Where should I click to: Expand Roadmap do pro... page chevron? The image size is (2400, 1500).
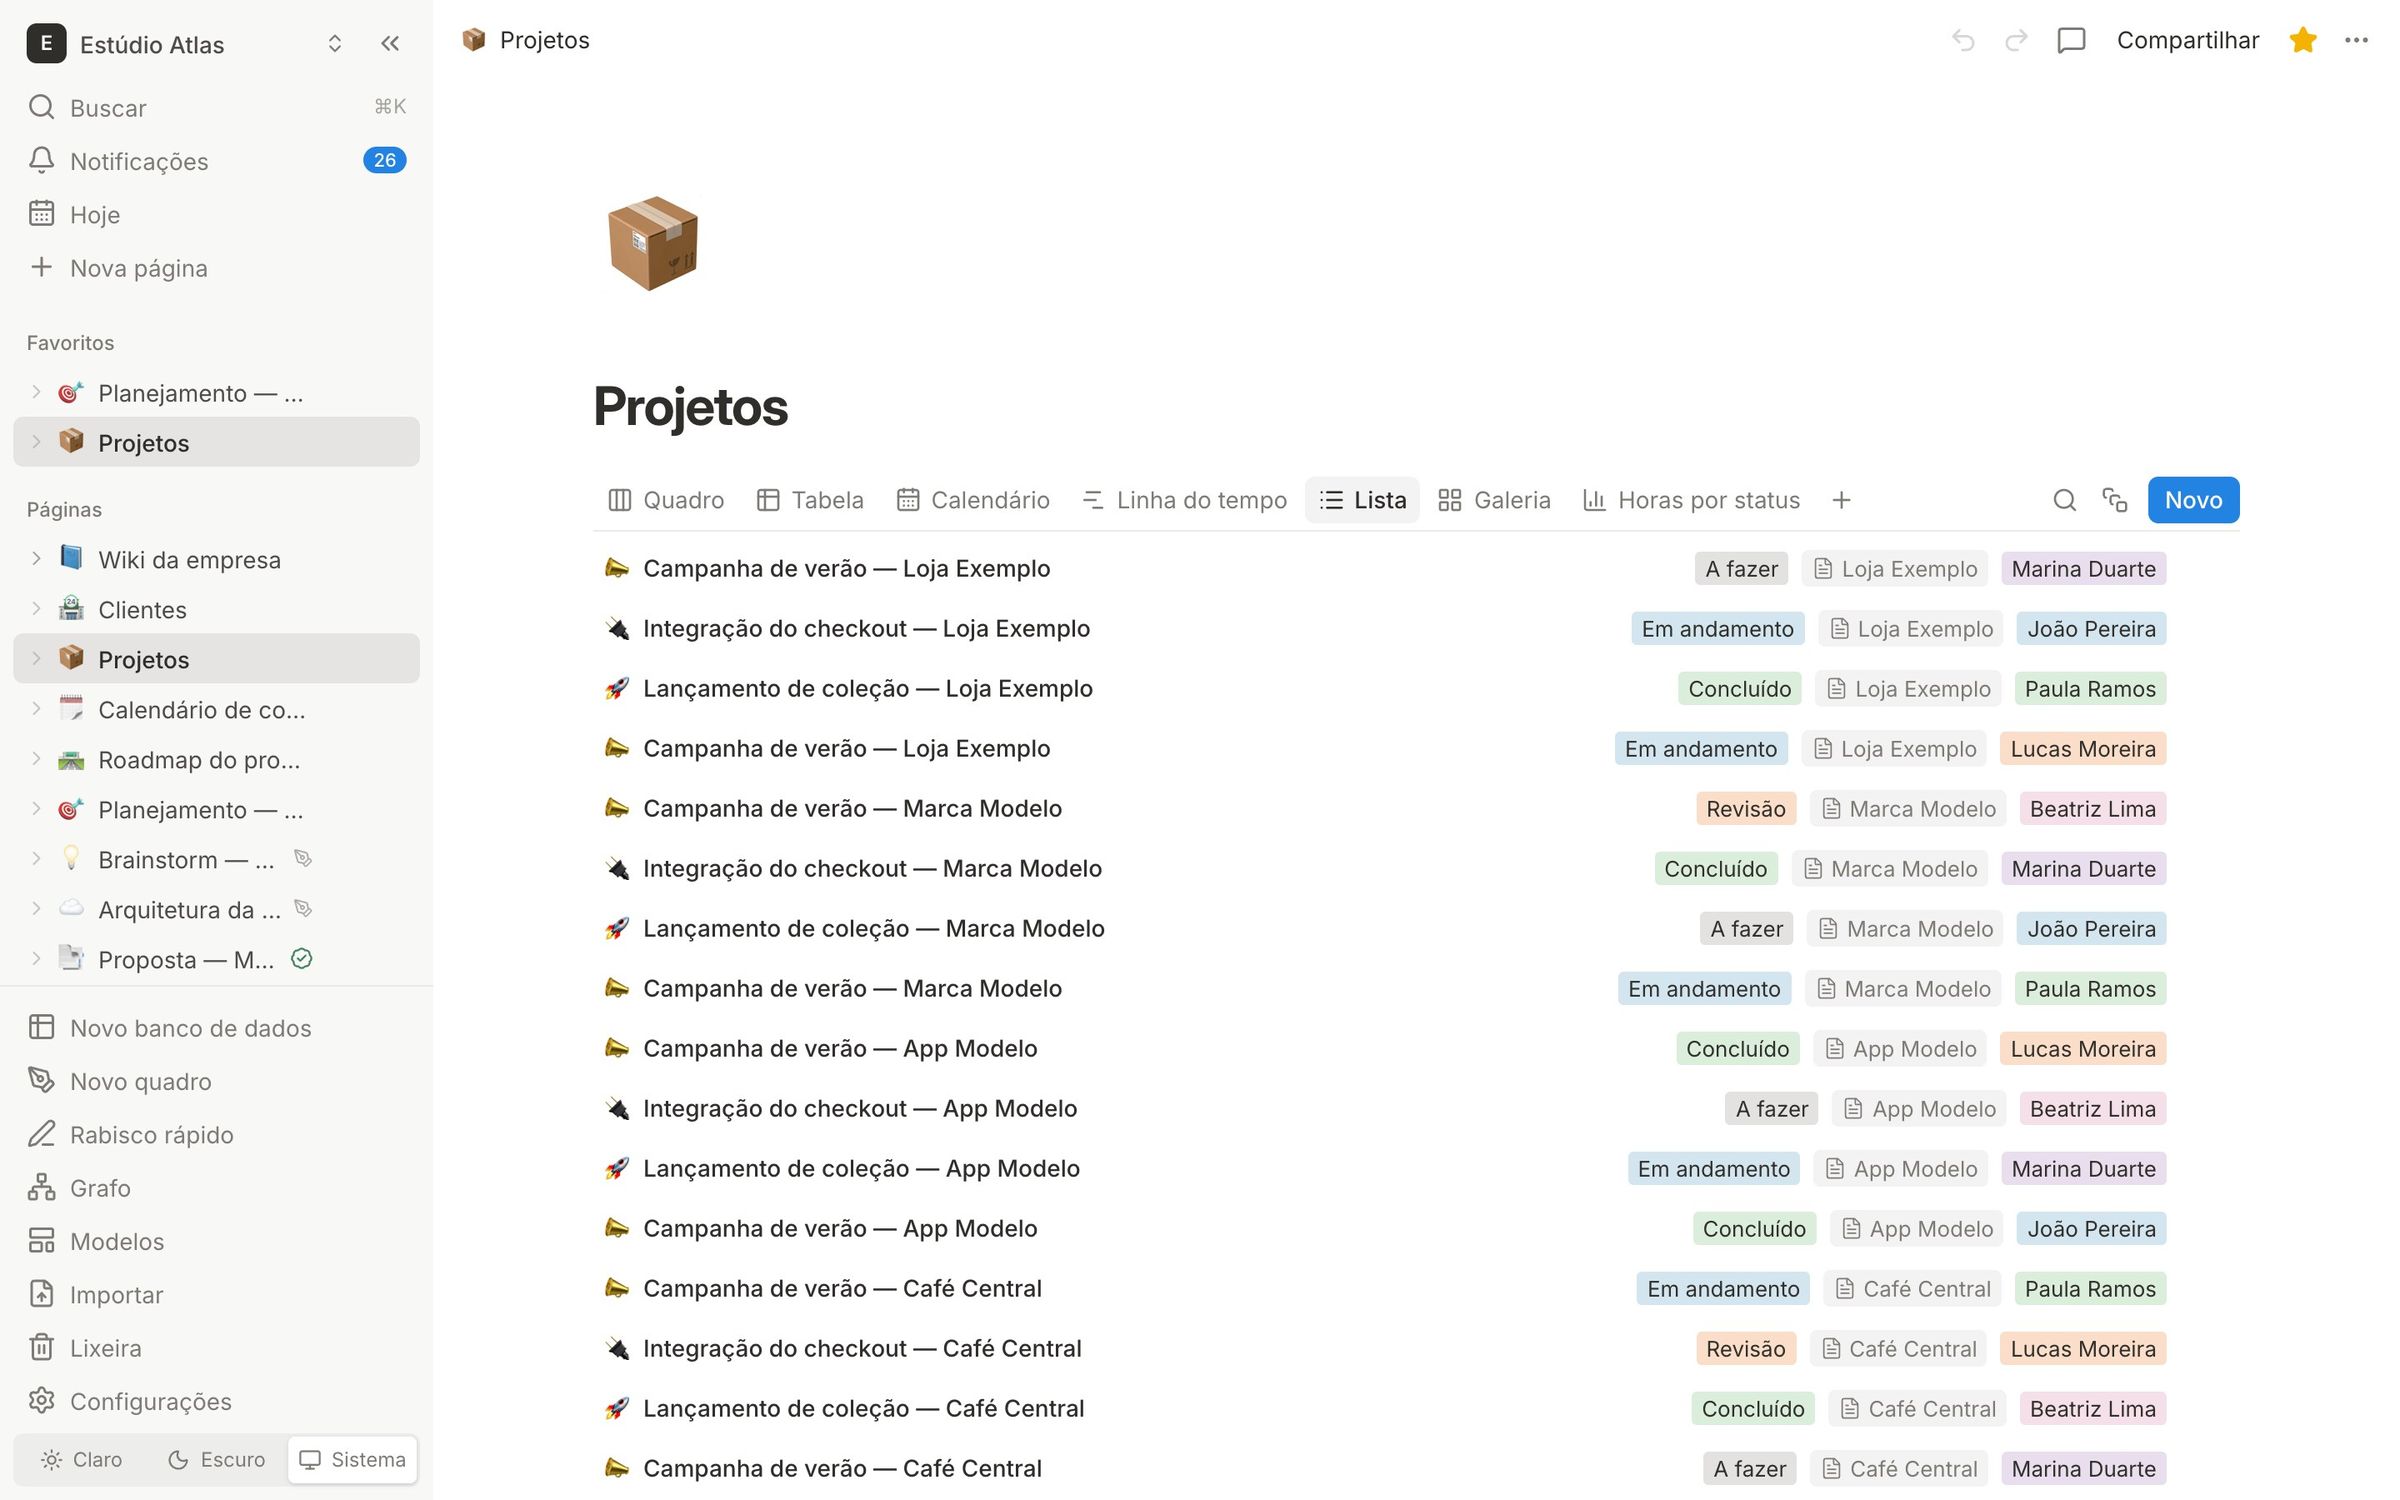(36, 759)
